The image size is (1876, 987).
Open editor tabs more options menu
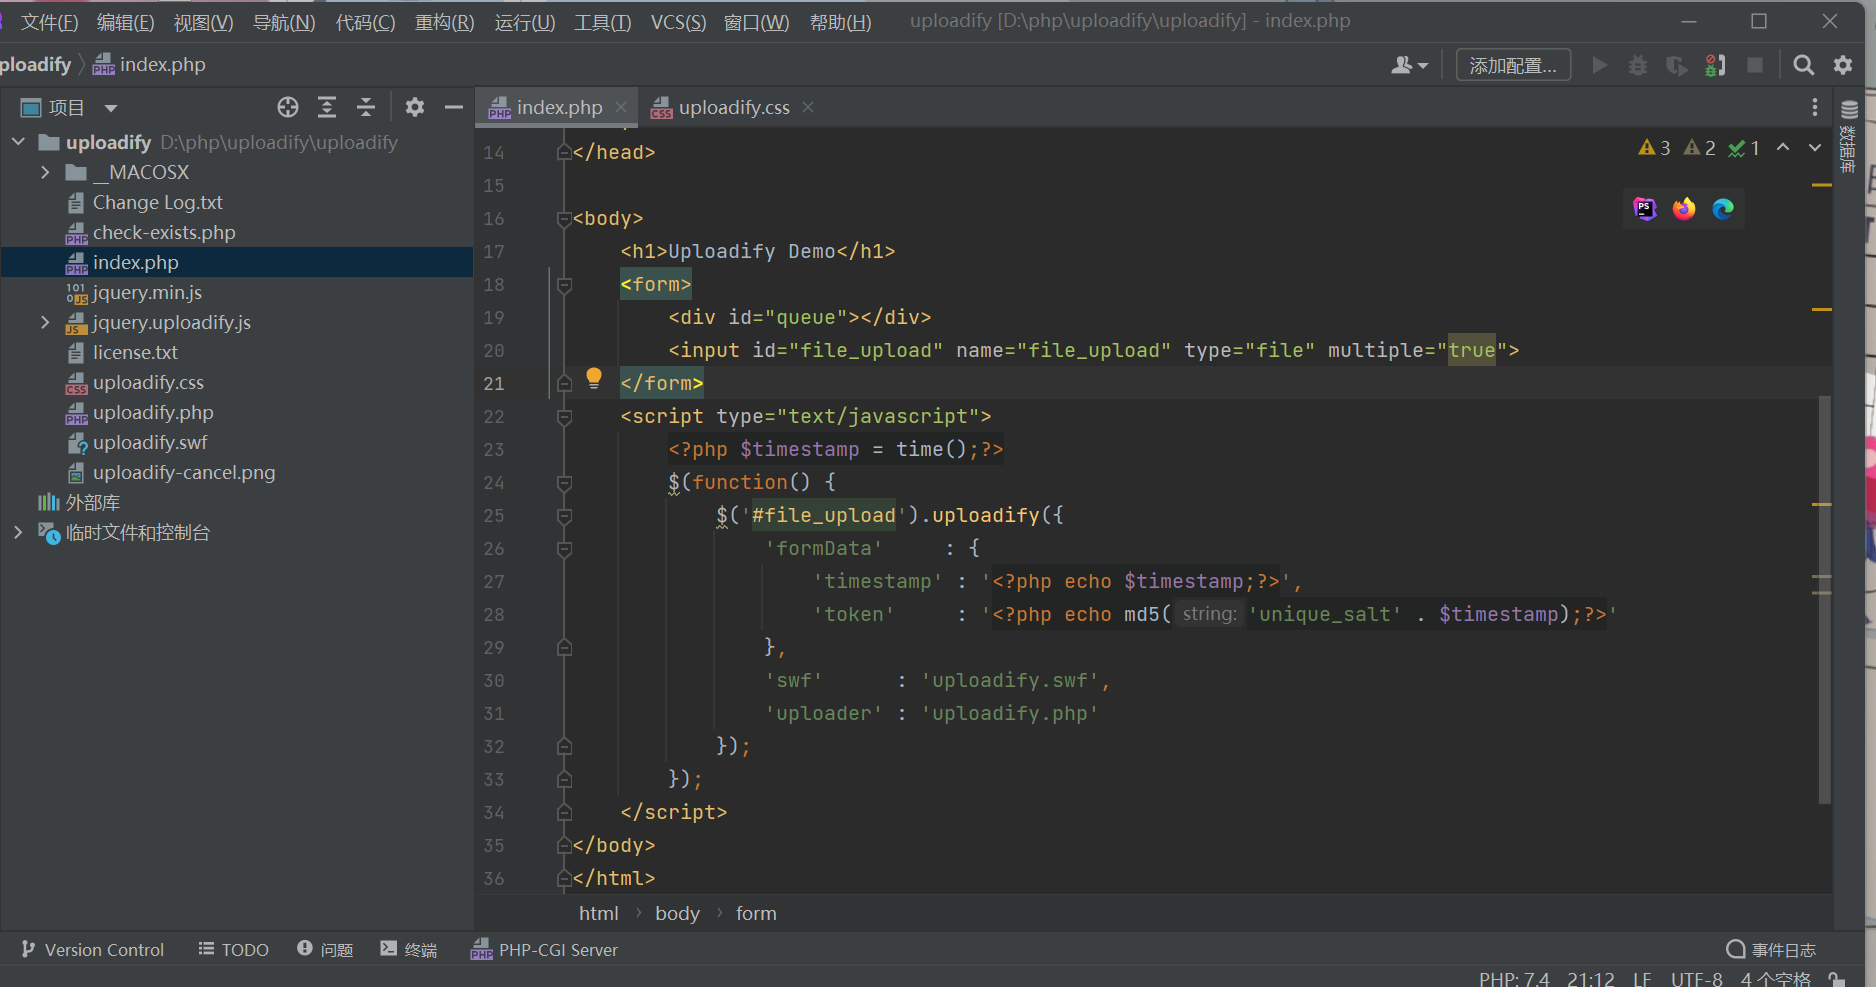(1815, 107)
